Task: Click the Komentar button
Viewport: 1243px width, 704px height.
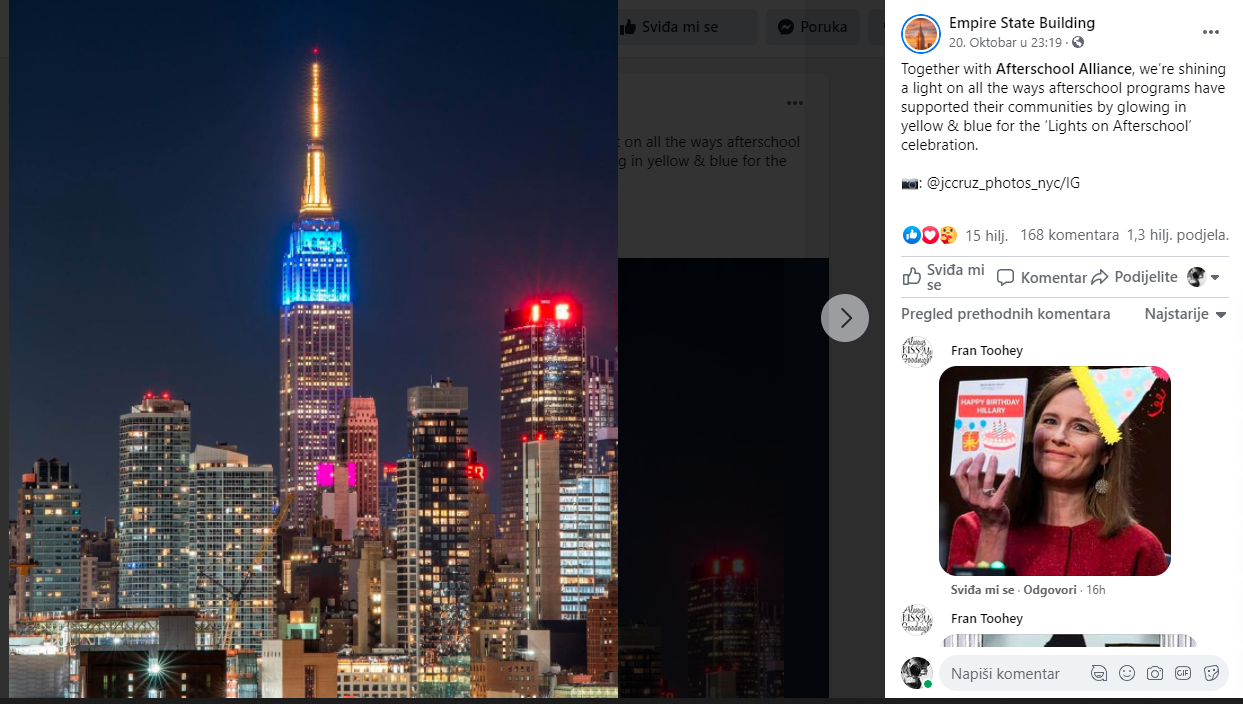Action: coord(1041,277)
